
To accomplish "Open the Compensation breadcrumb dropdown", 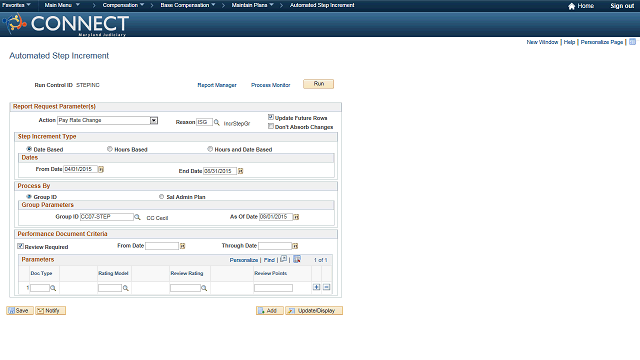I will (123, 5).
